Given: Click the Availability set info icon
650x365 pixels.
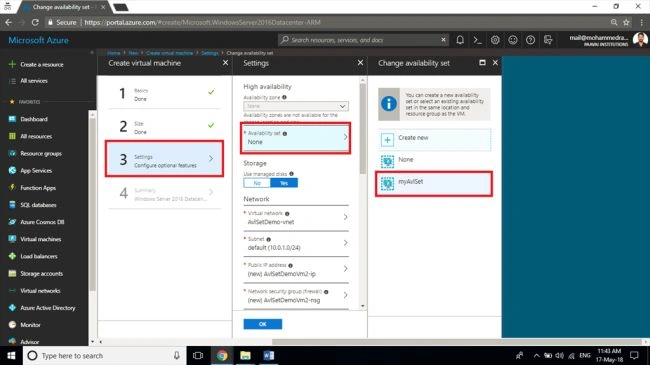Looking at the screenshot, I should click(285, 134).
